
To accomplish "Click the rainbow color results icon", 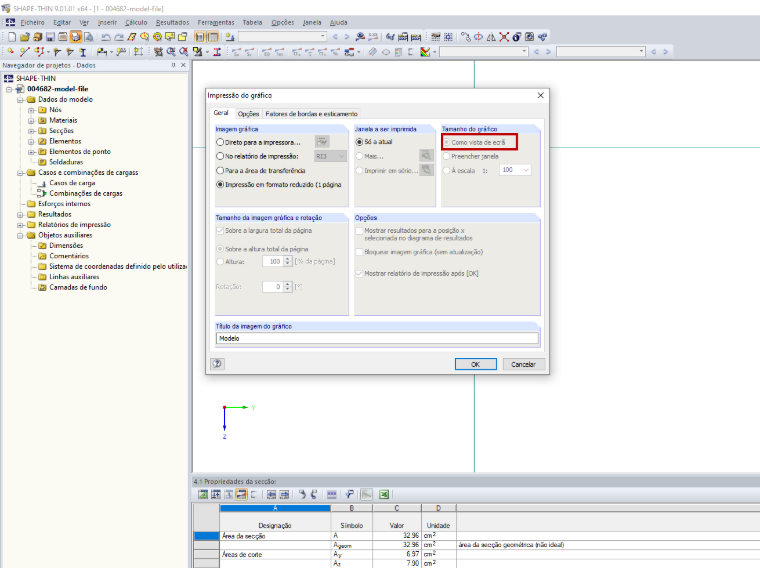I will point(426,52).
